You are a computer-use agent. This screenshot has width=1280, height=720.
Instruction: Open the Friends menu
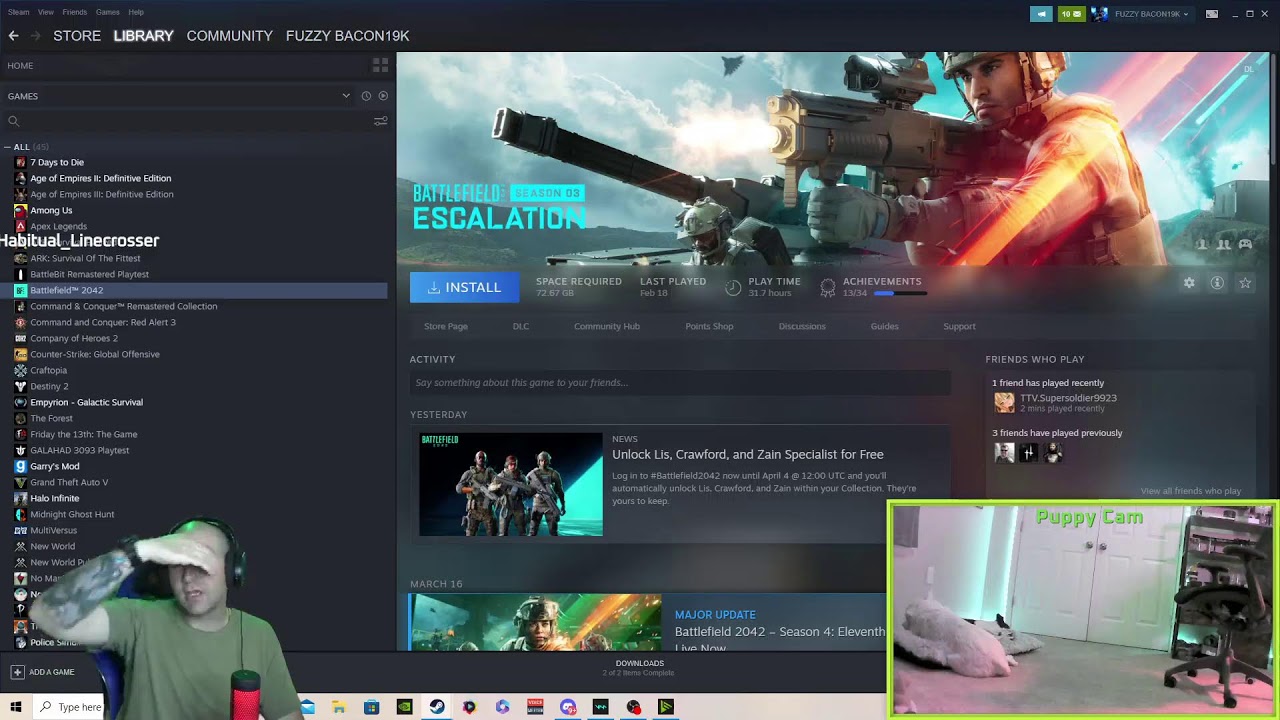click(75, 12)
